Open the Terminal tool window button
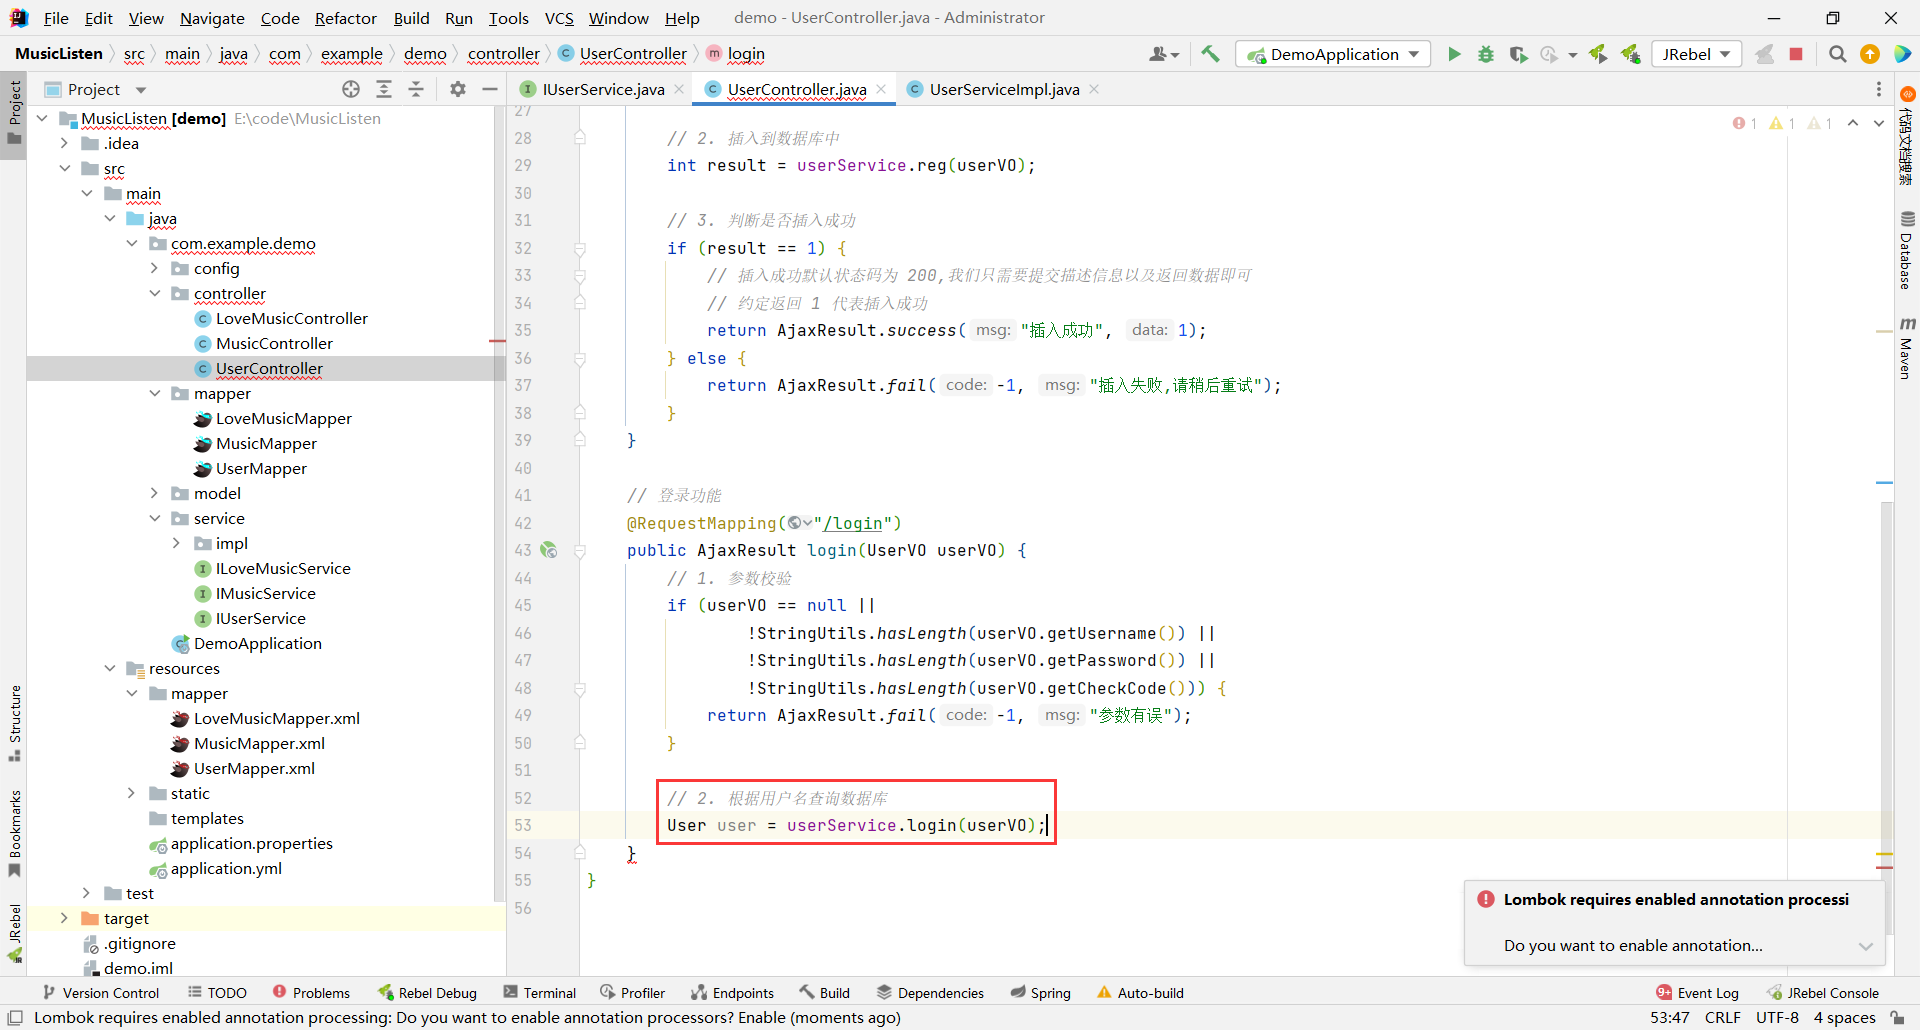The height and width of the screenshot is (1030, 1920). pos(540,993)
